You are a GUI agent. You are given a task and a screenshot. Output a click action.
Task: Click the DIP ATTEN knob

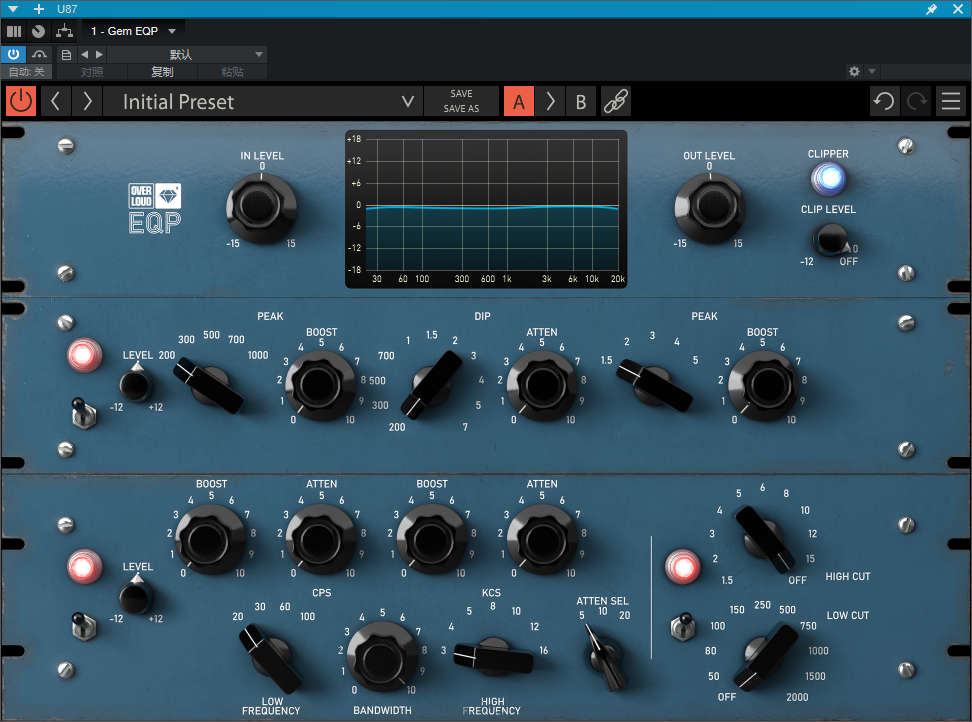542,385
